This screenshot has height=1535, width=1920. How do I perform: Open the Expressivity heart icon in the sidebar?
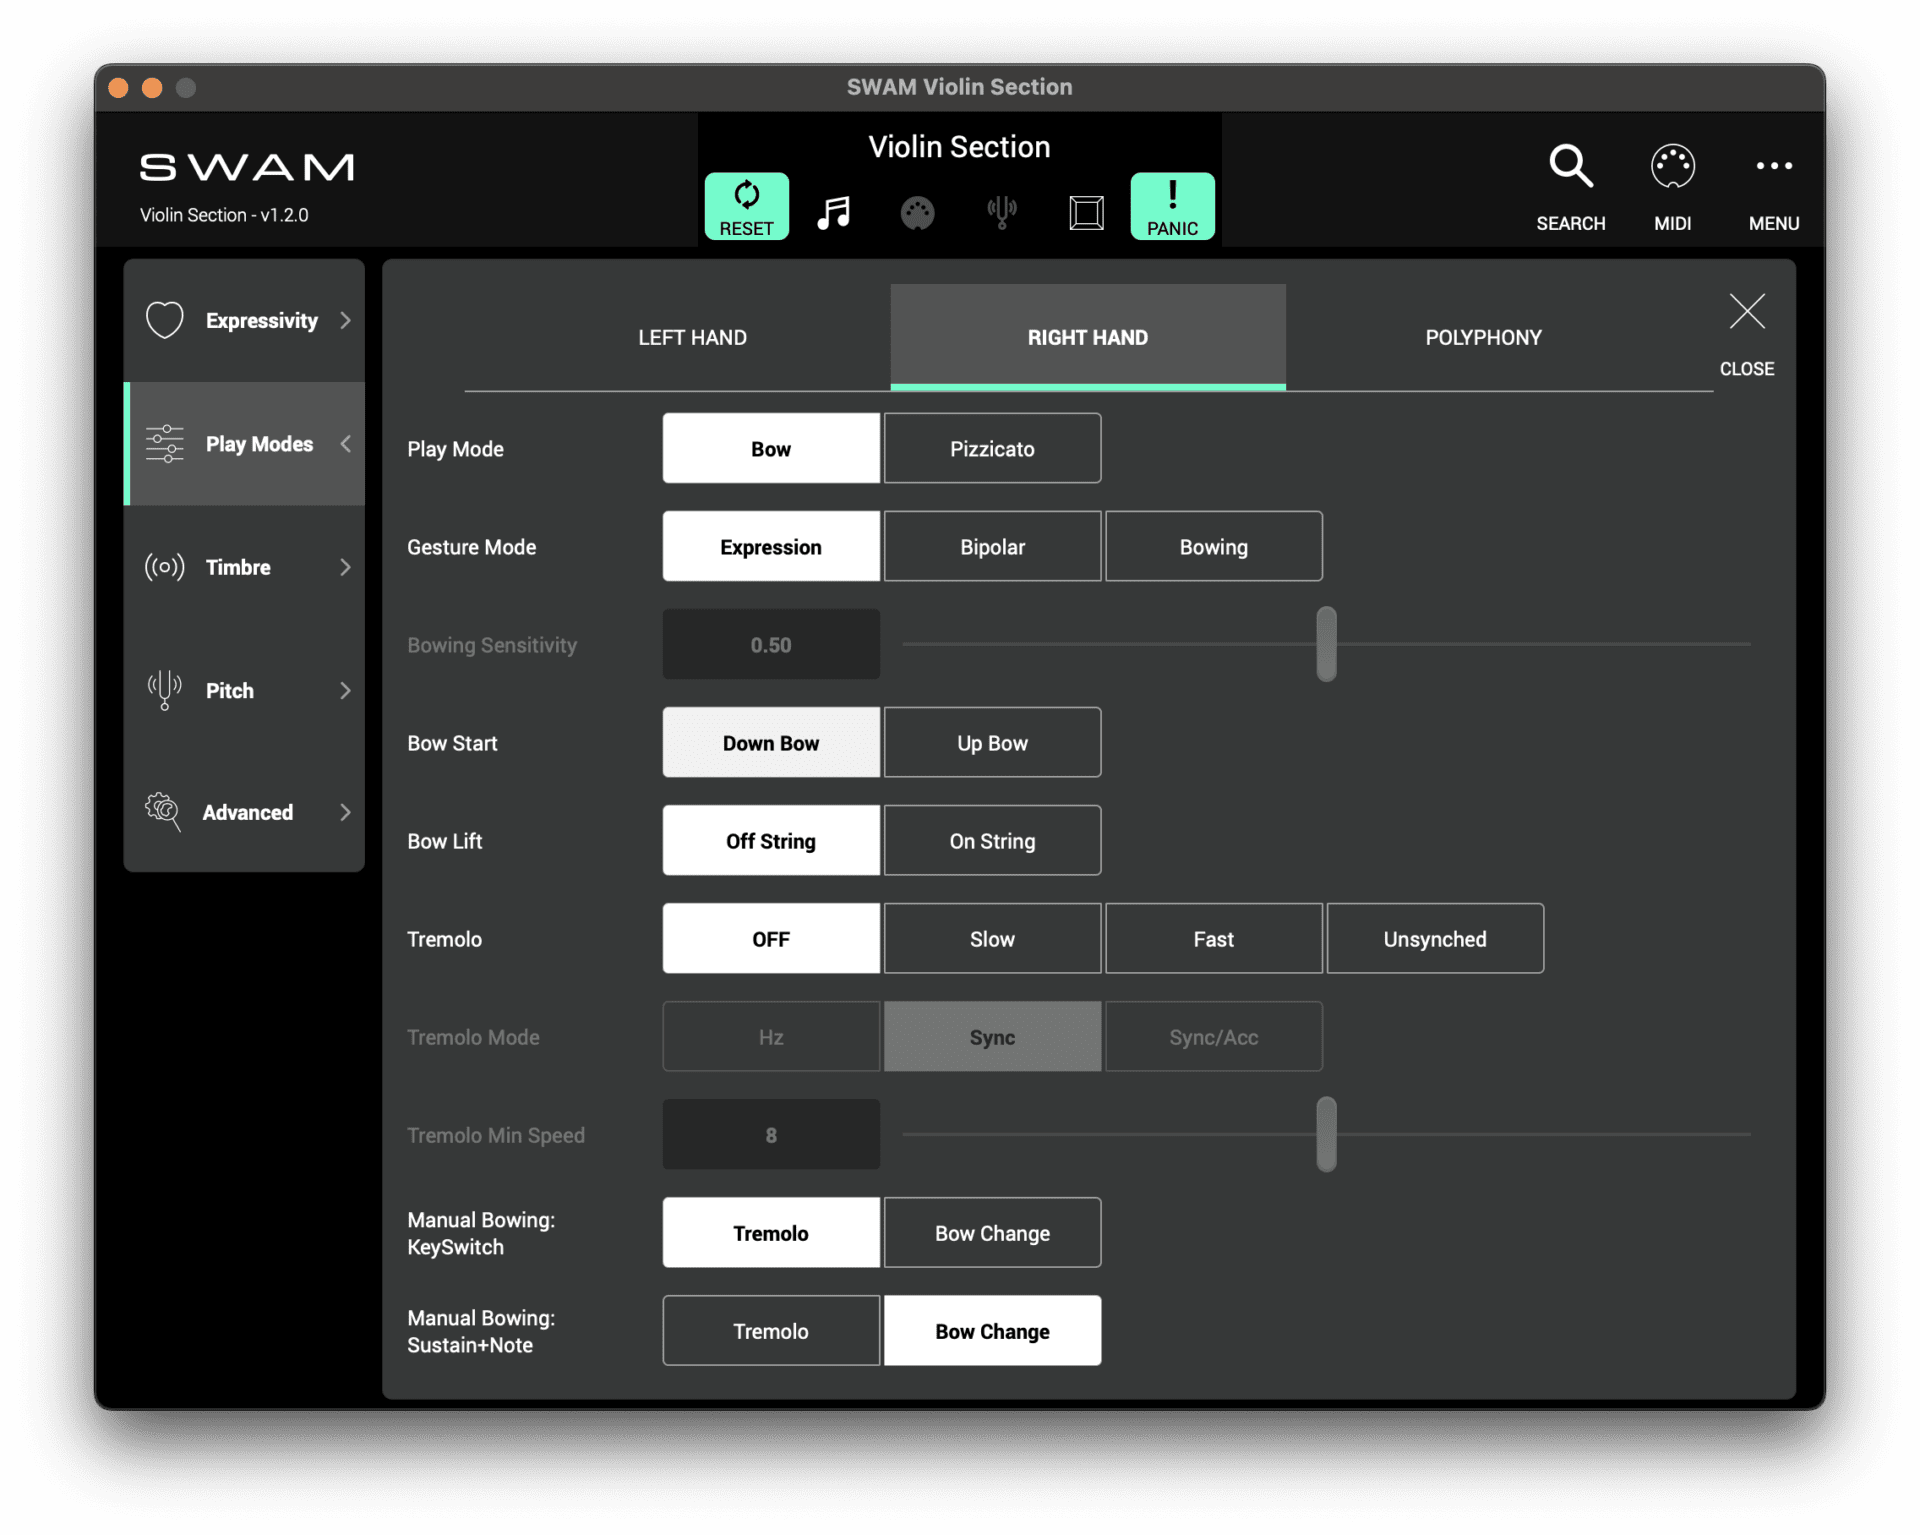tap(164, 320)
